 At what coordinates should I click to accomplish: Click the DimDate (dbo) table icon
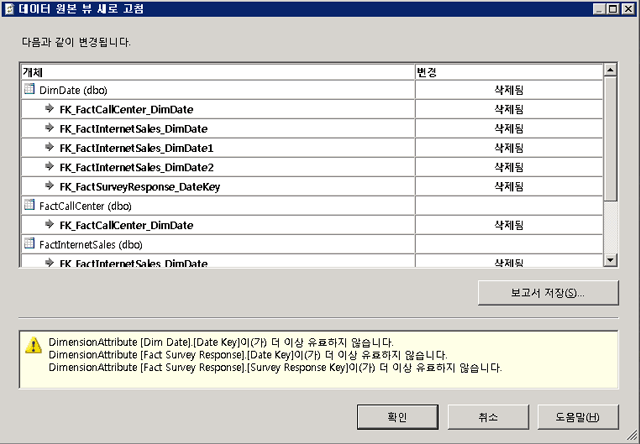pos(29,89)
